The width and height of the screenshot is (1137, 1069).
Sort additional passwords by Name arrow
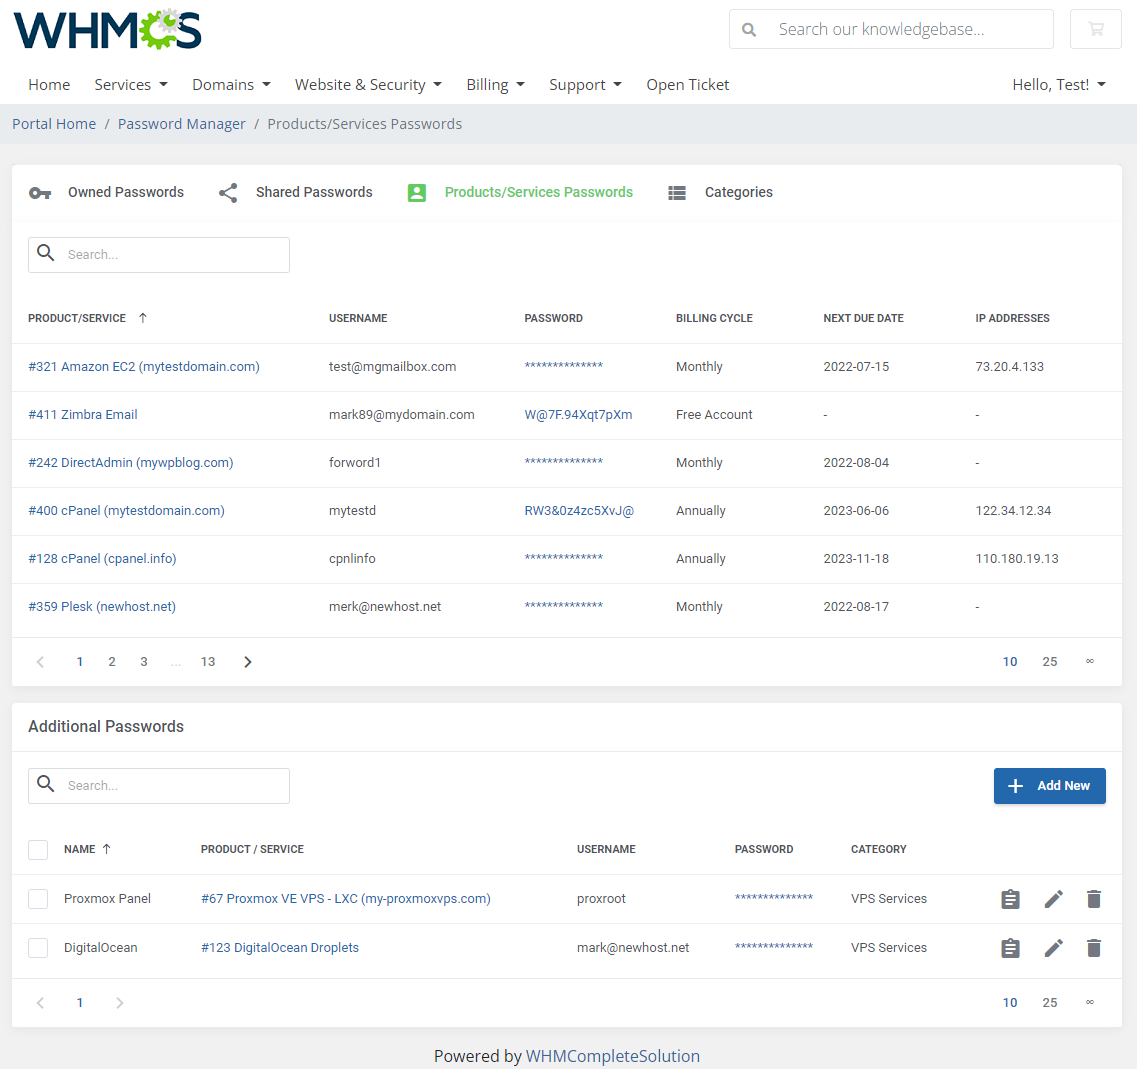click(107, 849)
